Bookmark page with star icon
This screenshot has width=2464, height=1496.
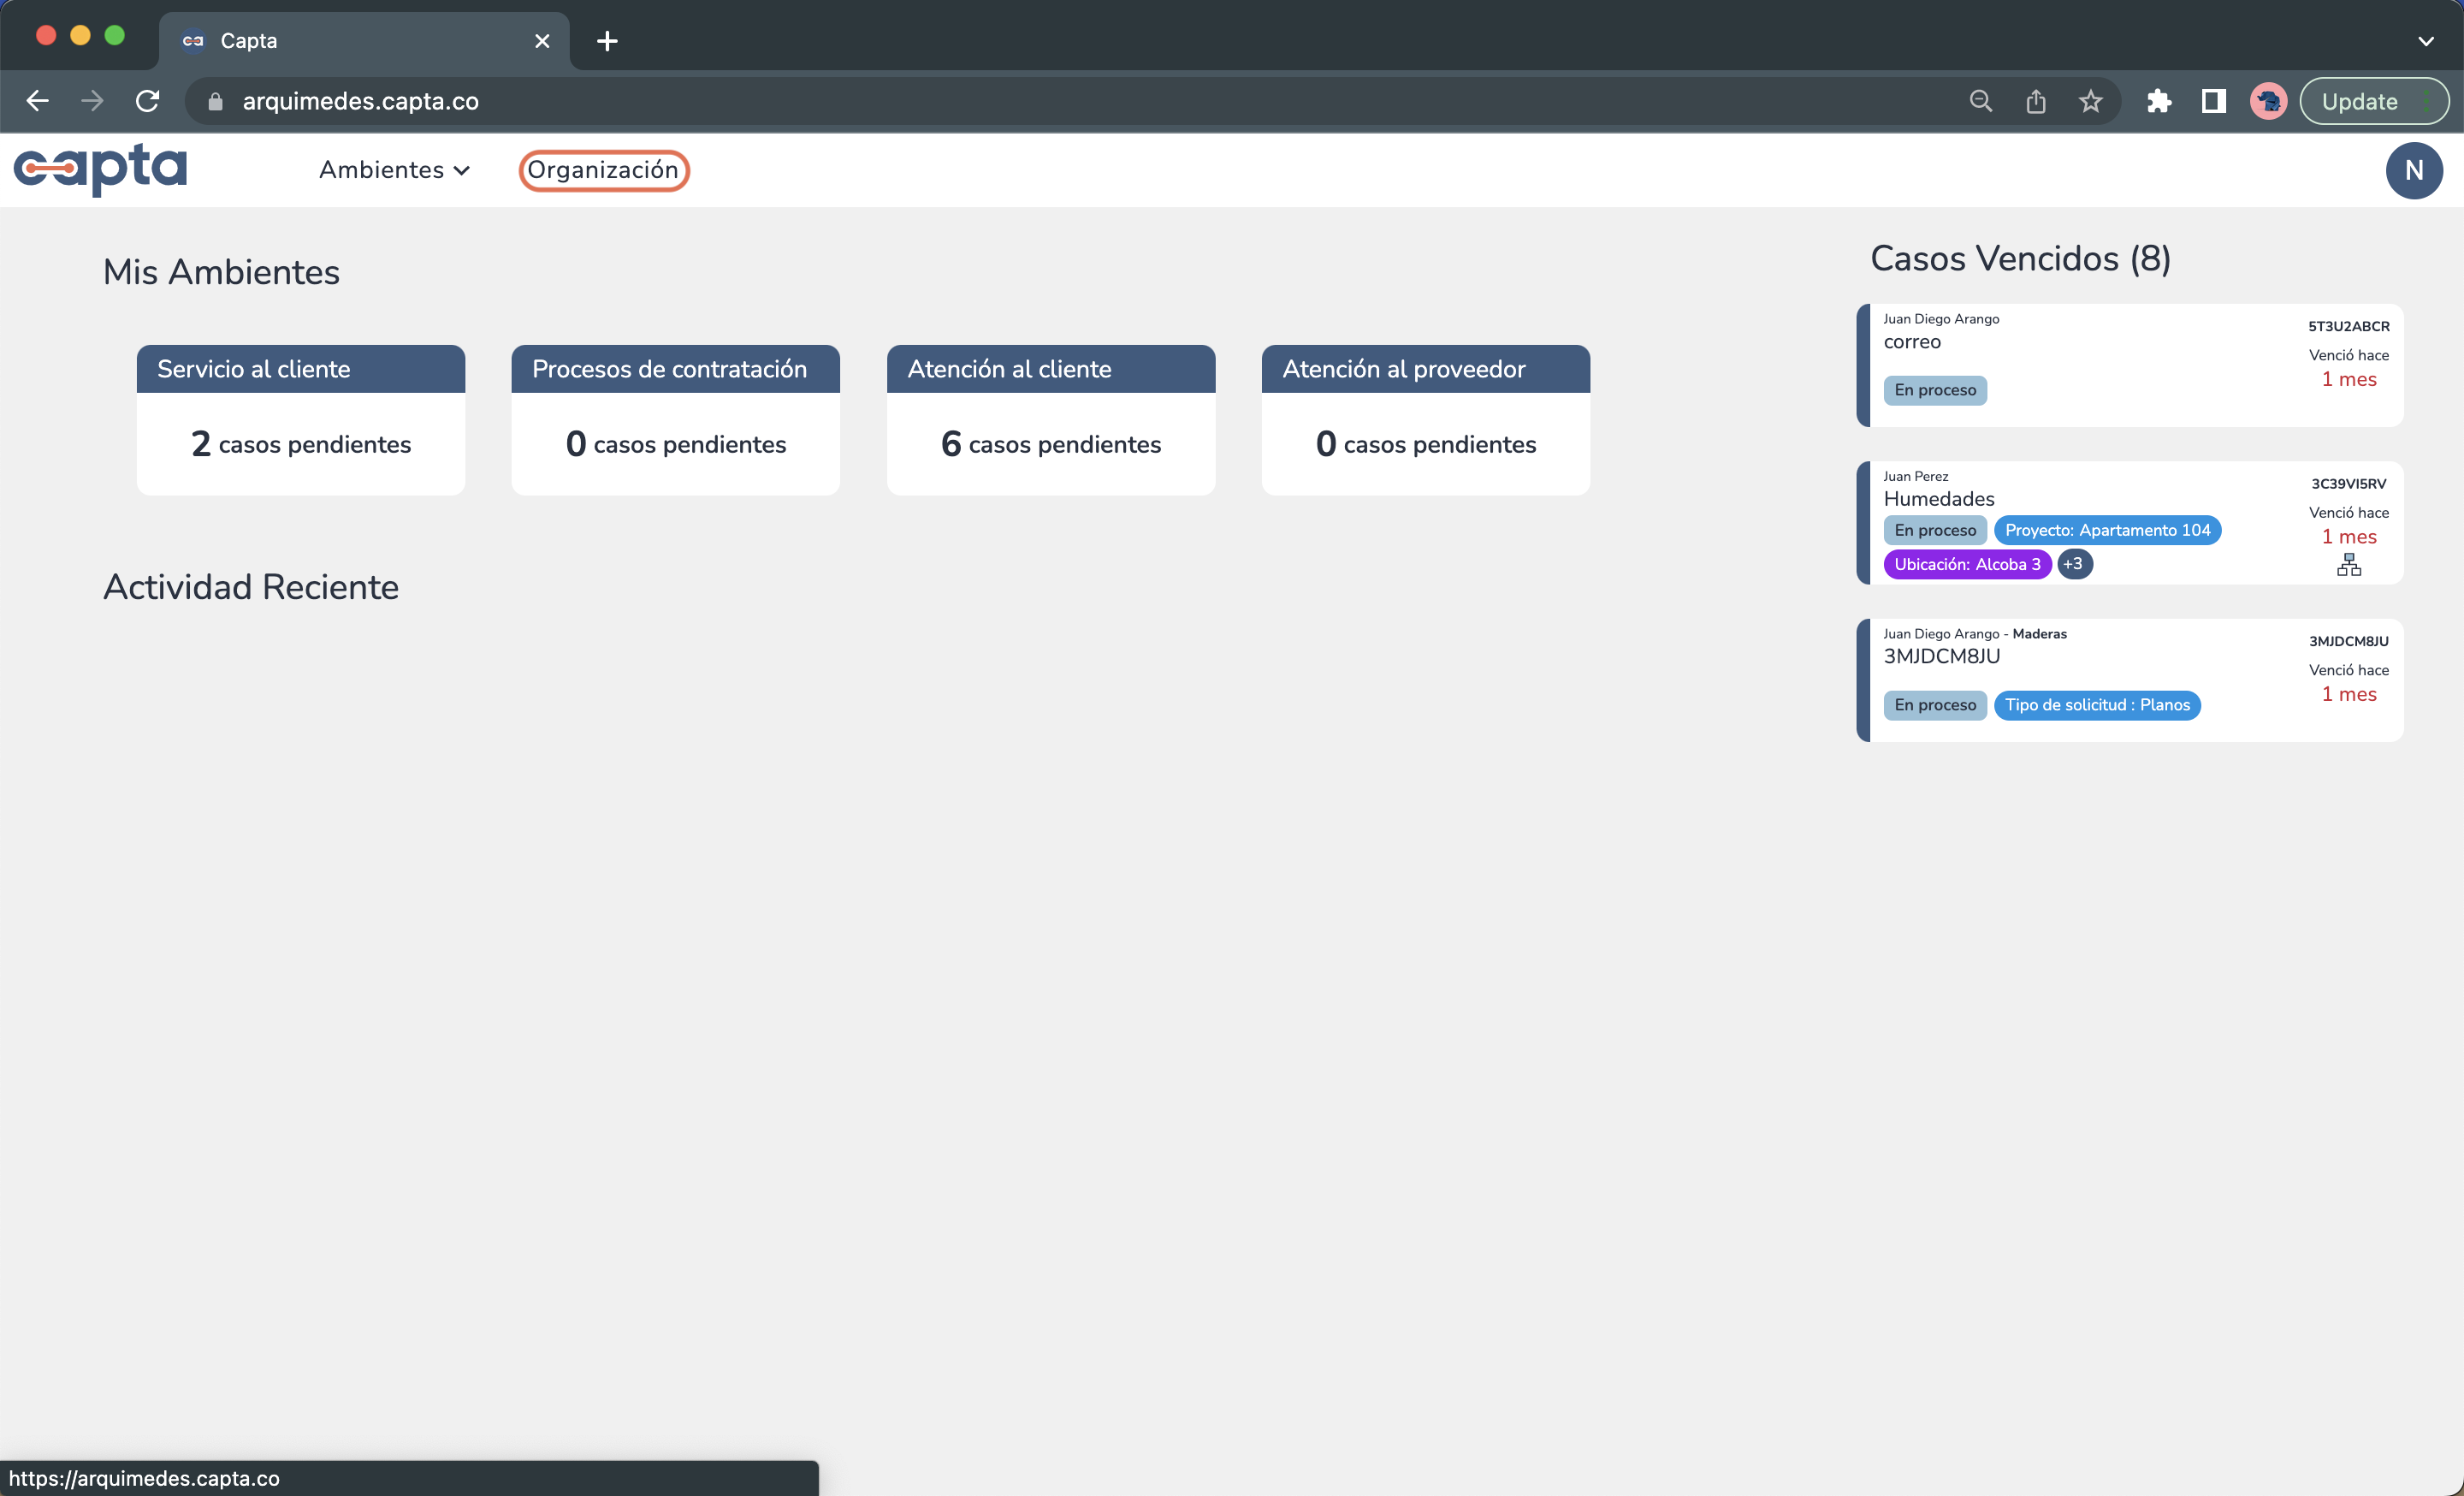2090,101
